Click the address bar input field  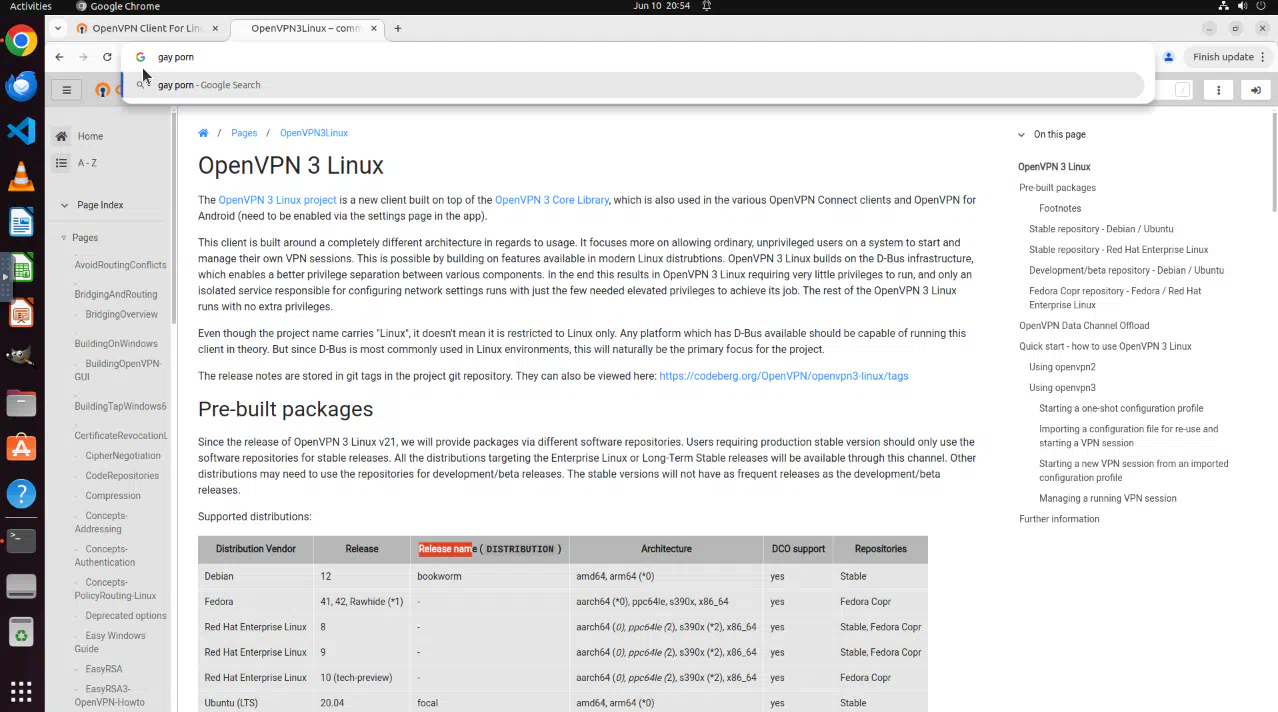640,57
